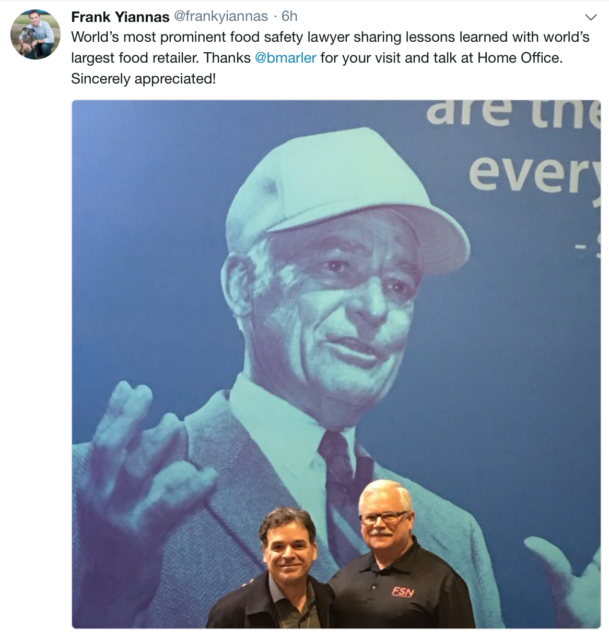Click the "ever" lettering on the wall
Screen dimensions: 609x640
click(x=534, y=175)
